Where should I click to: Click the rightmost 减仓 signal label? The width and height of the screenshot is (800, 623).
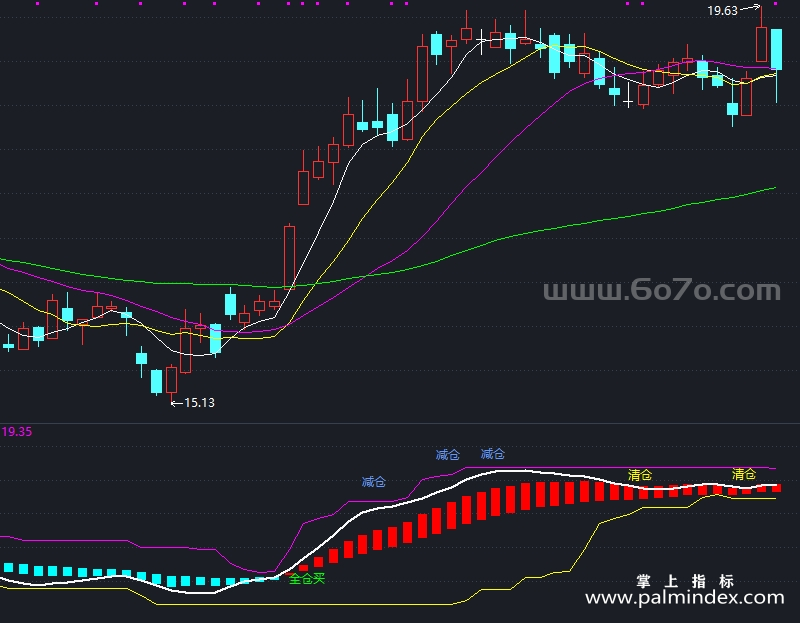click(493, 454)
